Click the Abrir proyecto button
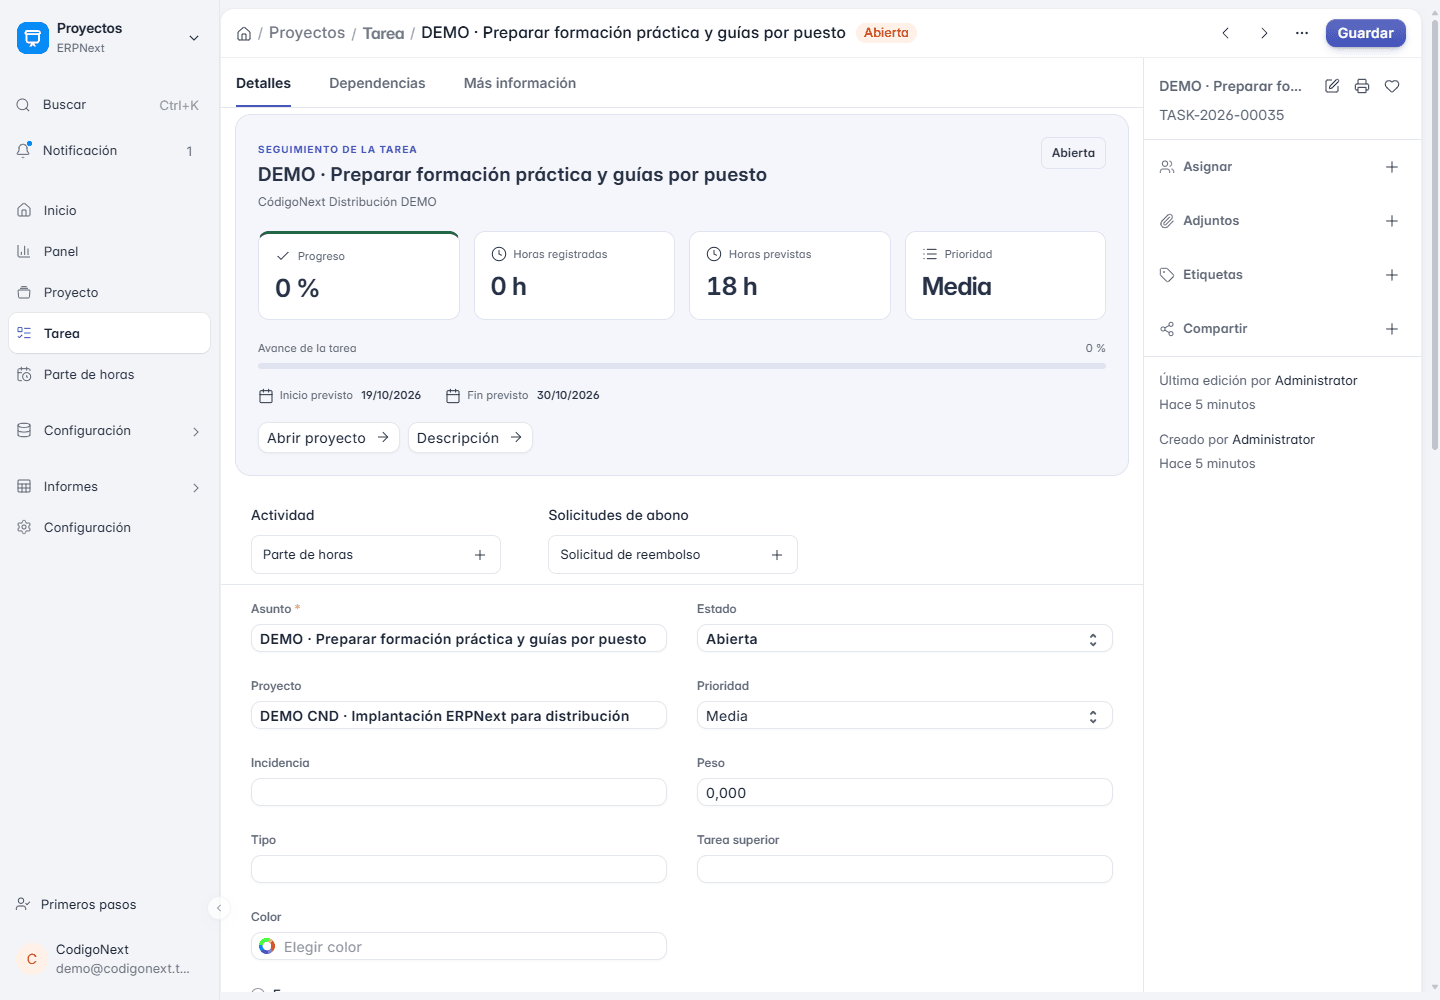Screen dimensions: 1440x1000 [x=329, y=438]
